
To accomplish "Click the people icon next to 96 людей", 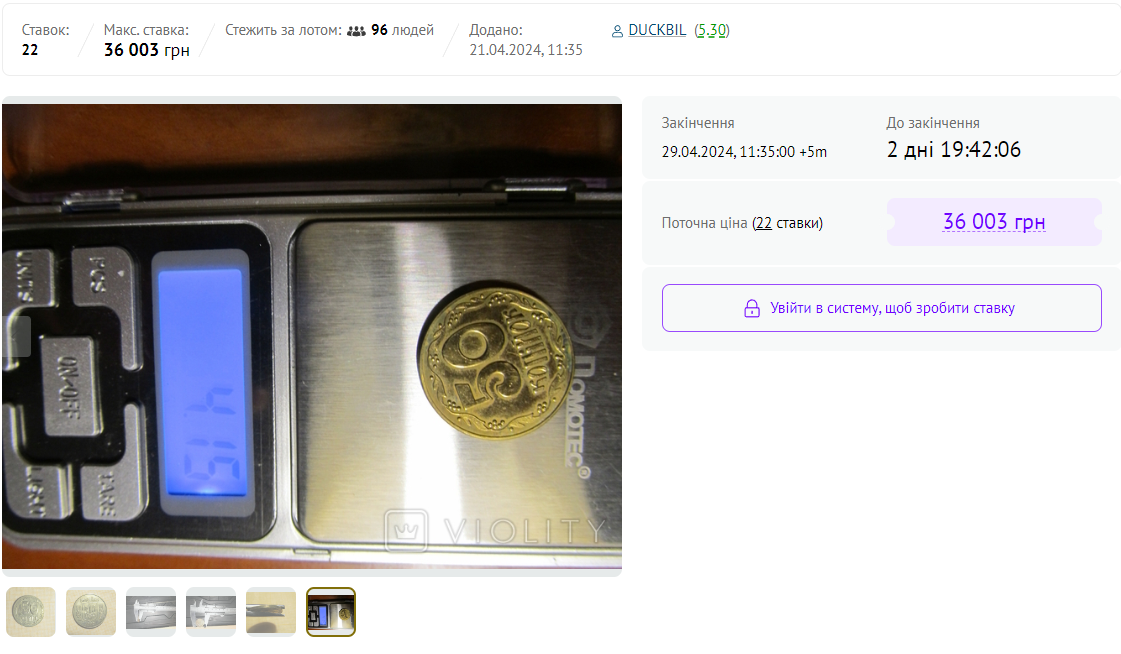I will [356, 31].
